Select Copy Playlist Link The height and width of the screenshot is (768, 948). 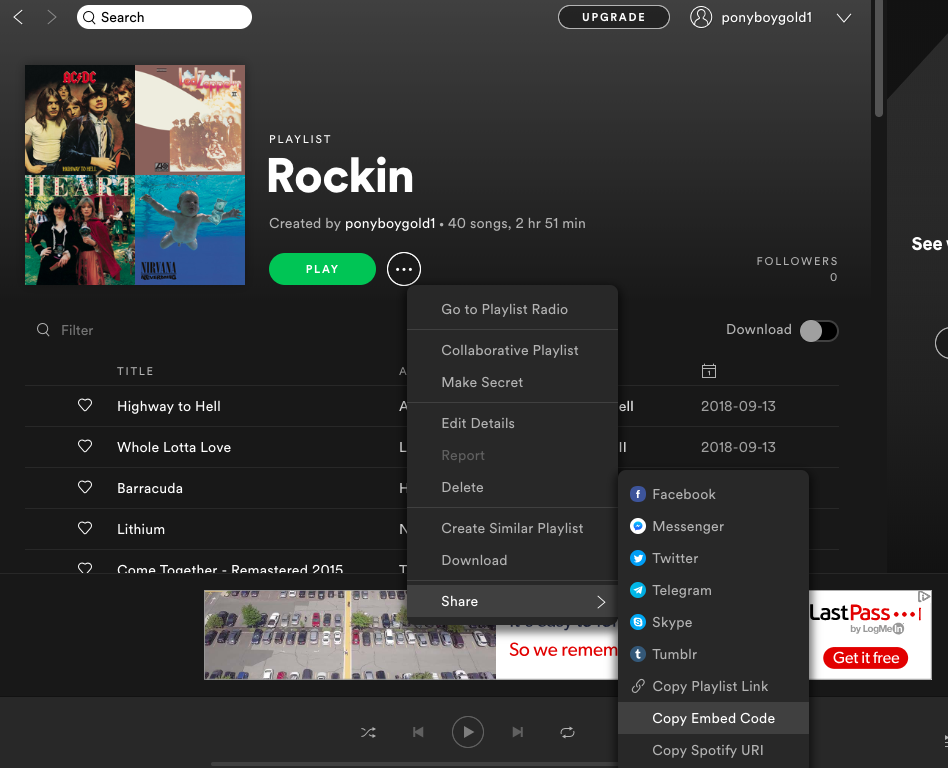pos(713,686)
